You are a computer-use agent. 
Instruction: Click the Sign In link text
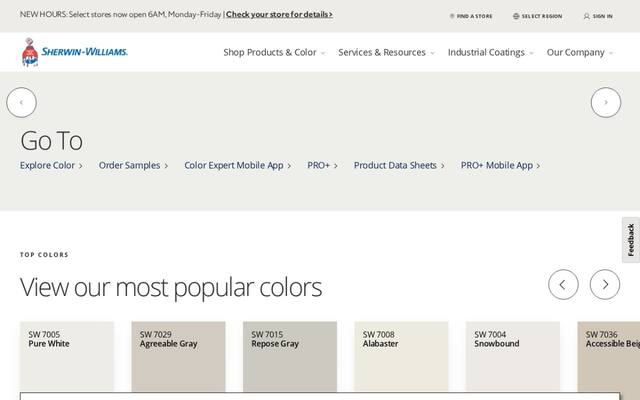click(x=602, y=16)
